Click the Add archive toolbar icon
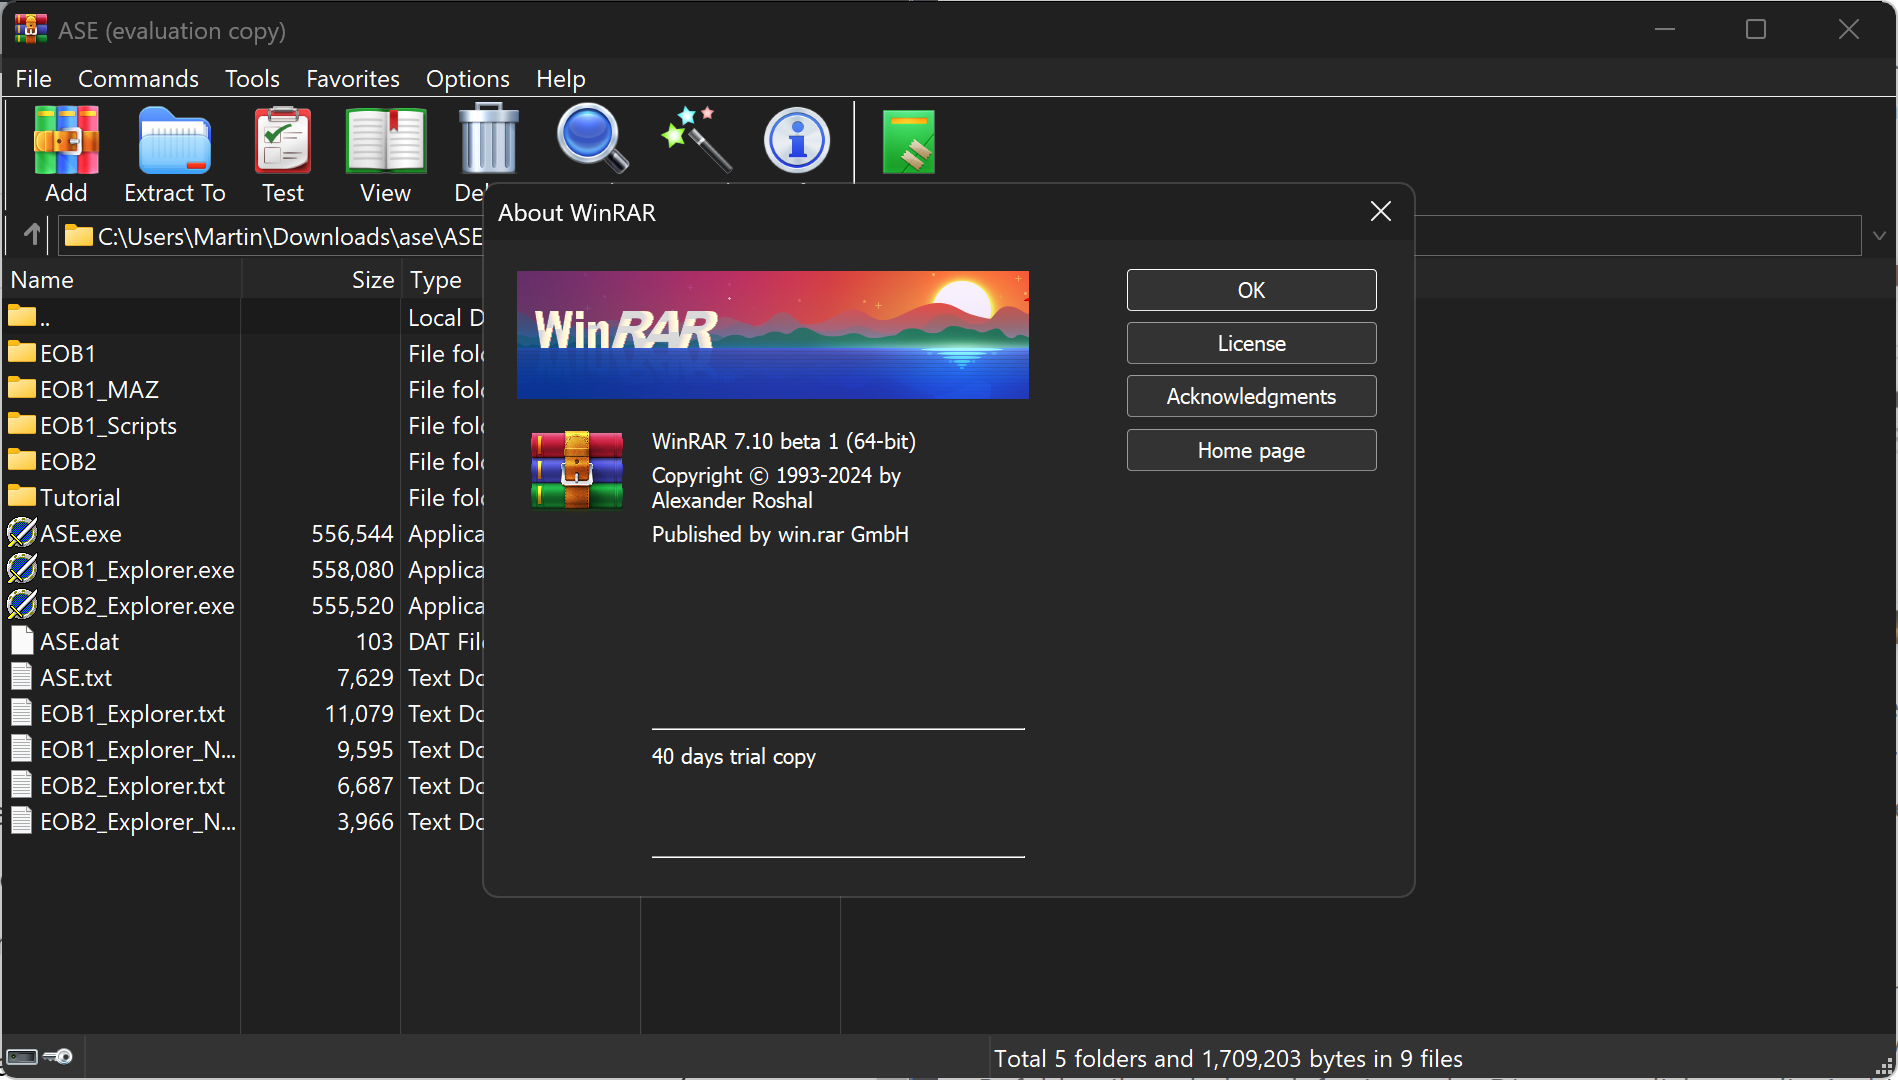1898x1080 pixels. (66, 142)
